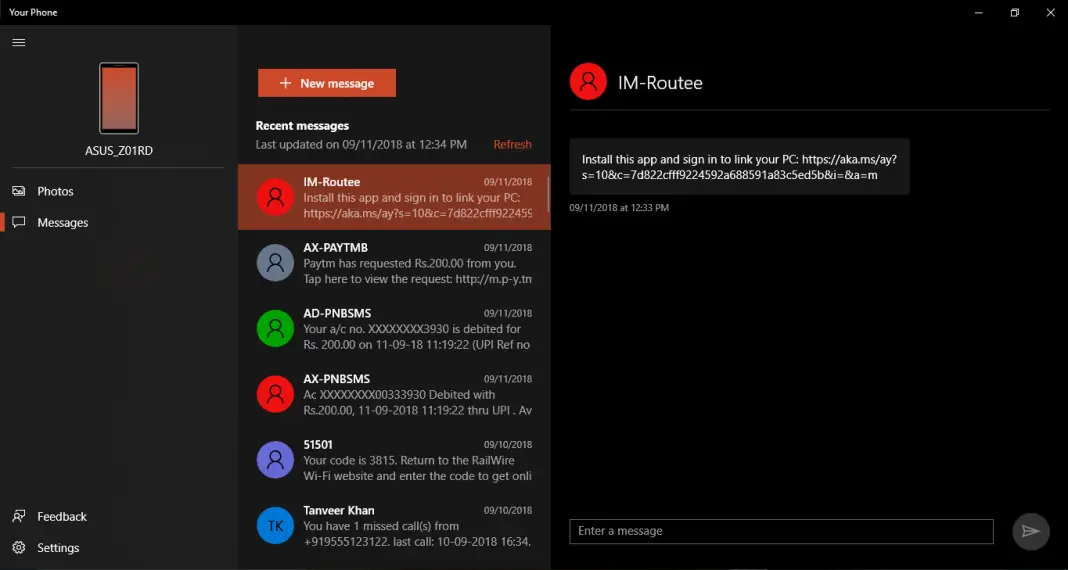Select the IM-Routee conversation in list

(x=417, y=197)
